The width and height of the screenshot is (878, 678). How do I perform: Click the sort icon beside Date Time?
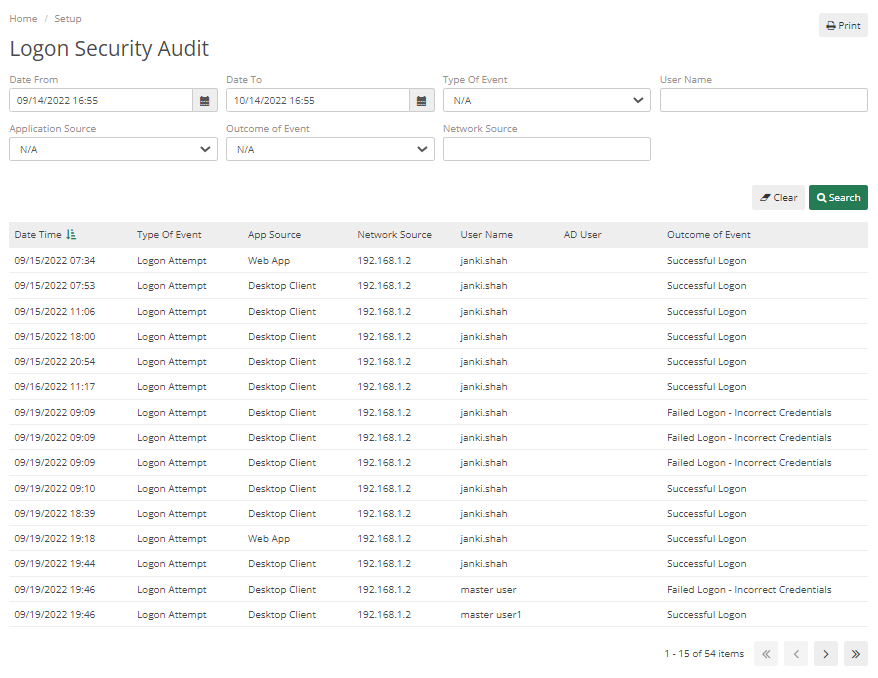click(70, 234)
